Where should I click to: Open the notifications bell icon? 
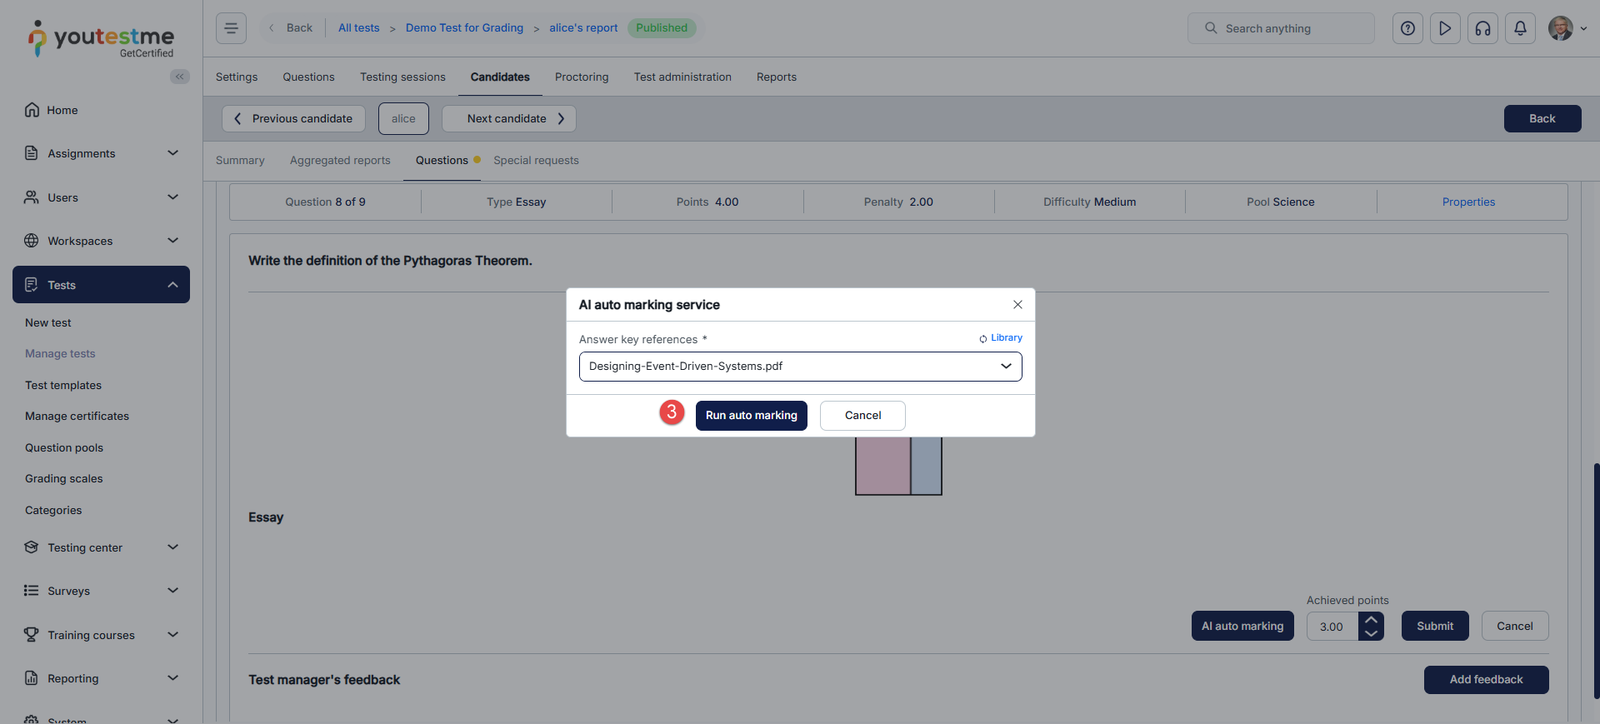point(1519,28)
